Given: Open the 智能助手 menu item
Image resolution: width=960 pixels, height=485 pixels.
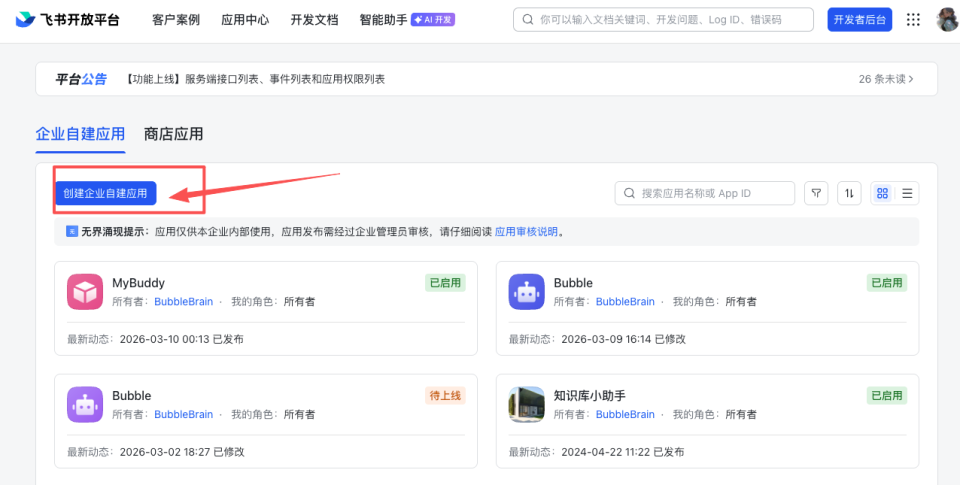Looking at the screenshot, I should coord(383,20).
